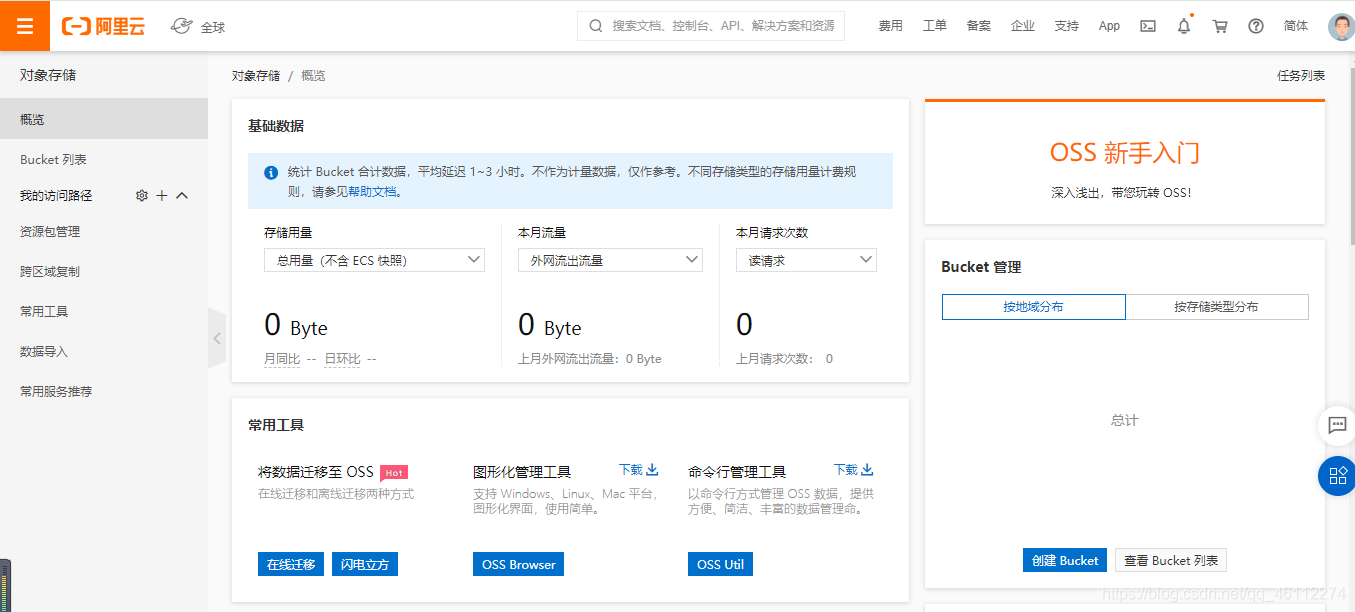Switch language with 简体
This screenshot has width=1355, height=612.
coord(1296,26)
